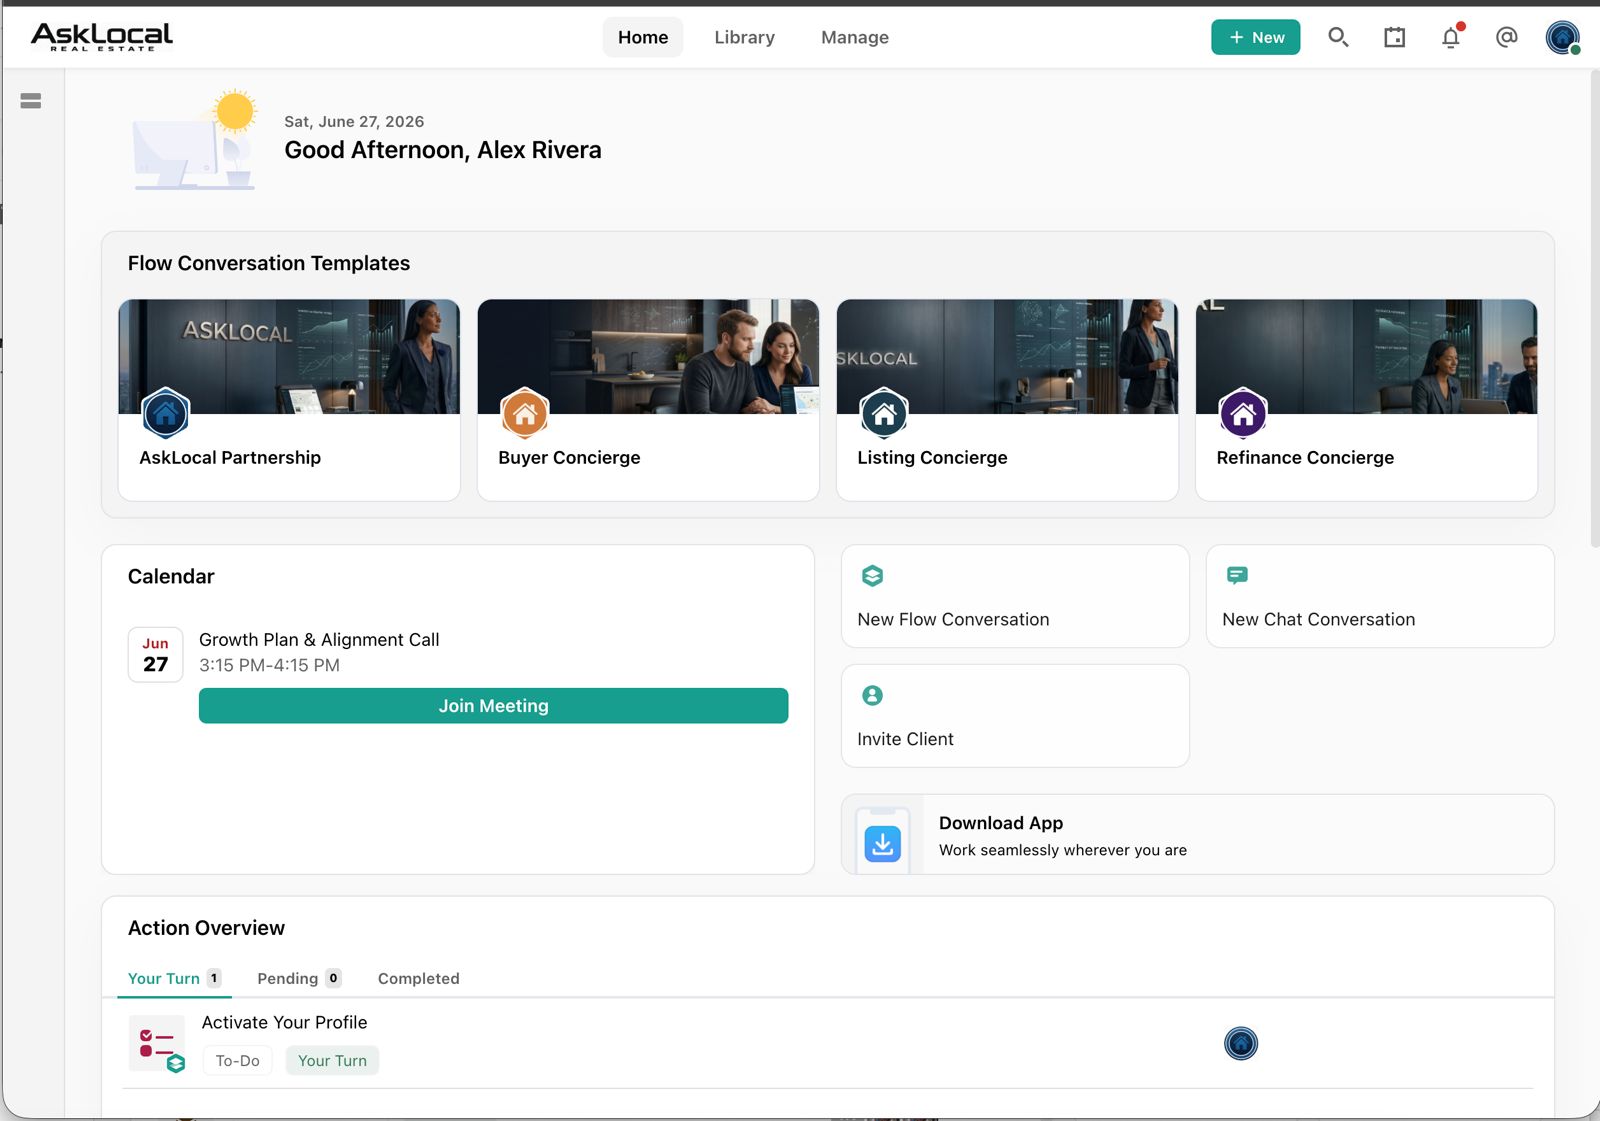Click the Your Turn status tag
1600x1121 pixels.
pyautogui.click(x=332, y=1060)
